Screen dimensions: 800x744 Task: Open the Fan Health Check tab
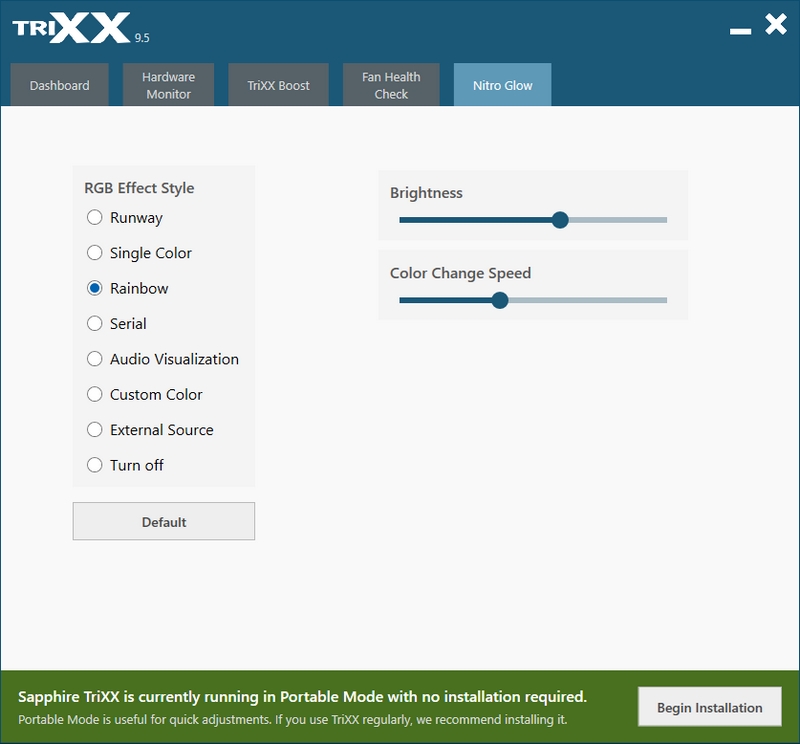(391, 85)
